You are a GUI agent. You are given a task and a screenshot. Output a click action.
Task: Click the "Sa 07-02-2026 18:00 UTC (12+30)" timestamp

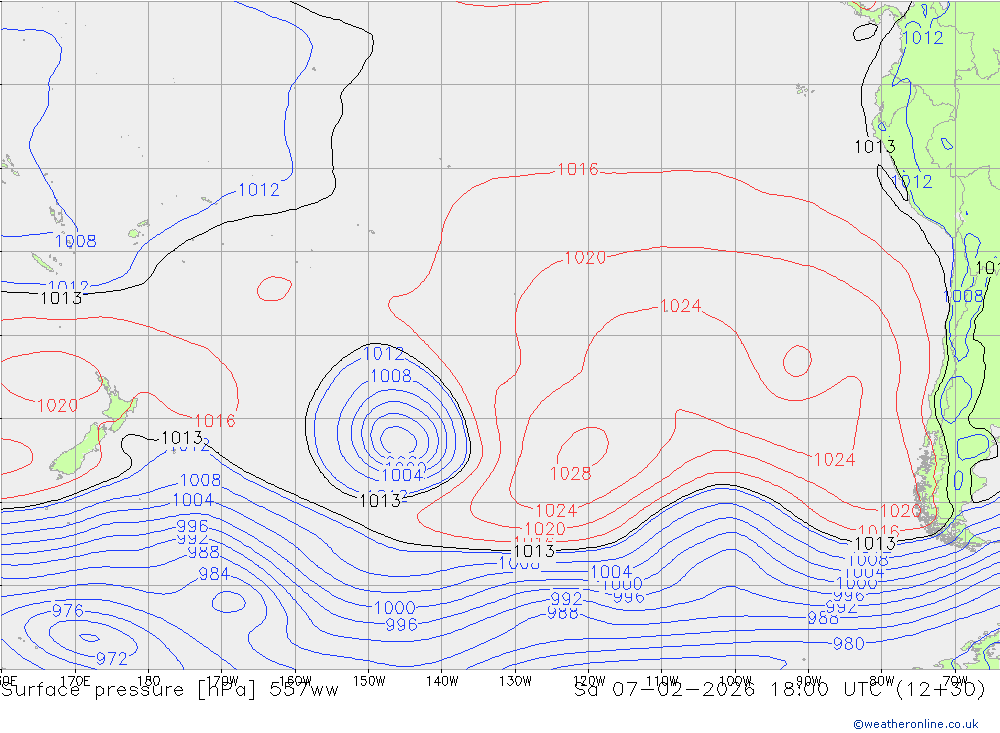click(780, 690)
